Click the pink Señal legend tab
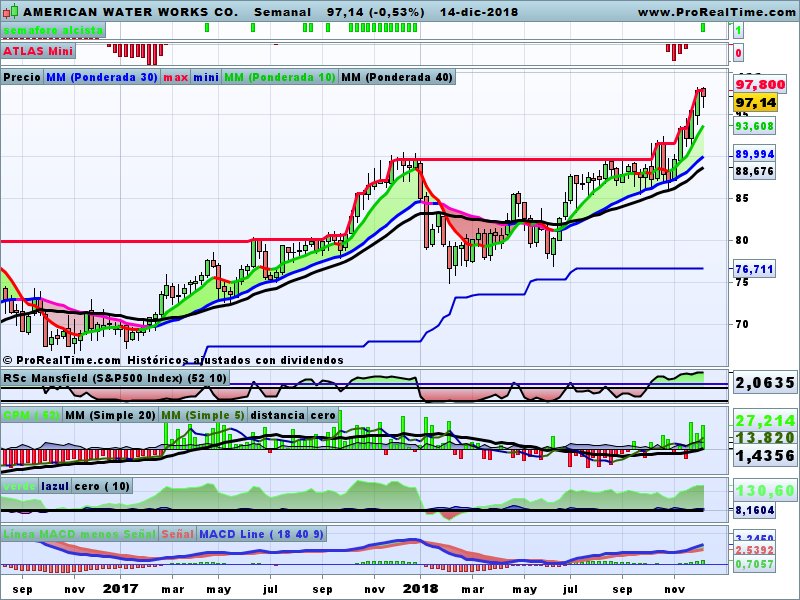This screenshot has height=600, width=800. click(177, 534)
